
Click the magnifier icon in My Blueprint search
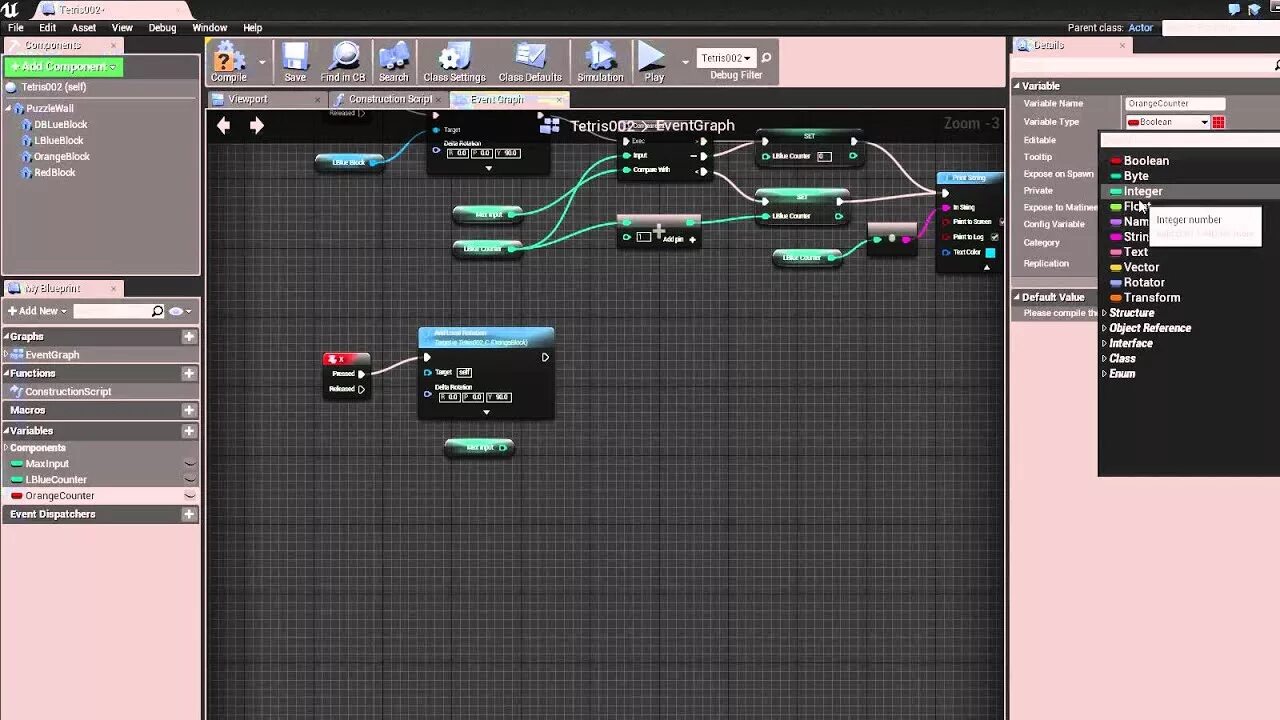(157, 311)
